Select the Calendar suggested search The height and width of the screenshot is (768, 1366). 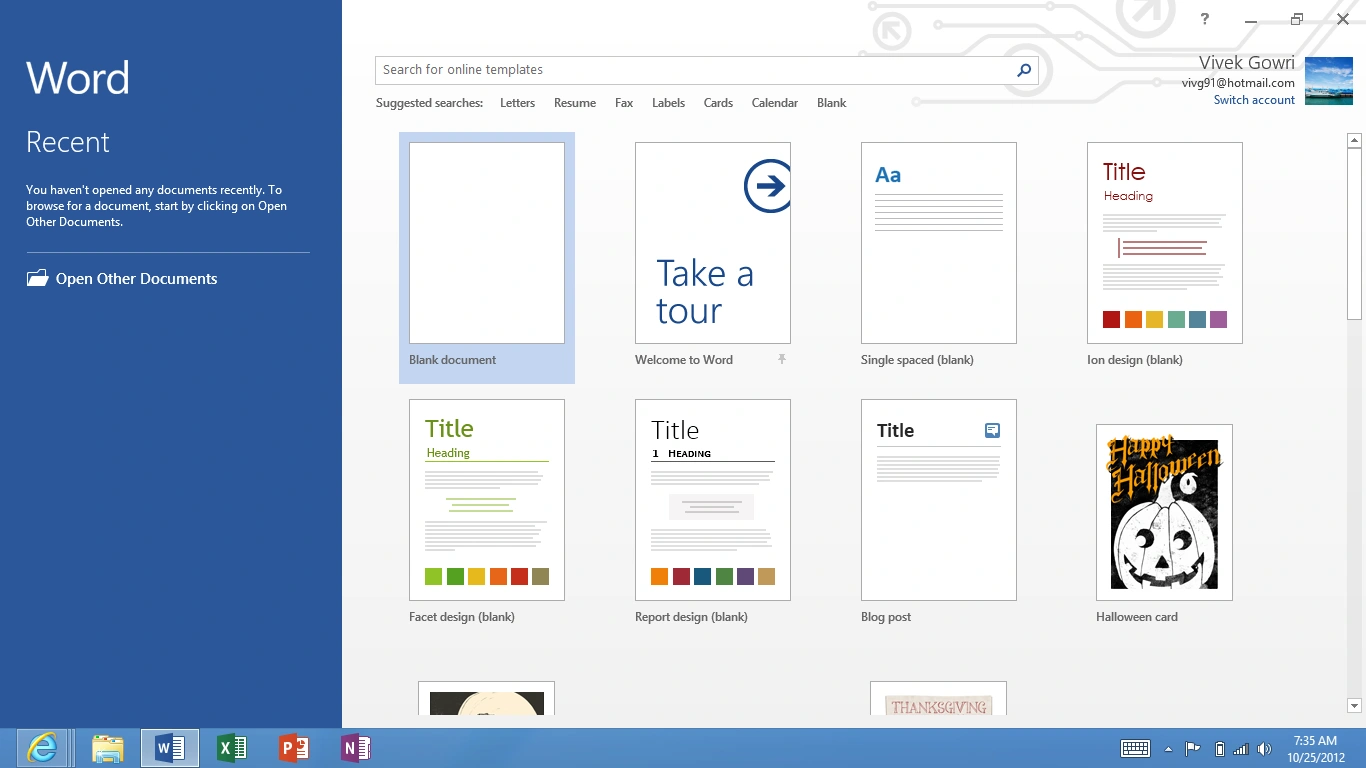tap(774, 103)
